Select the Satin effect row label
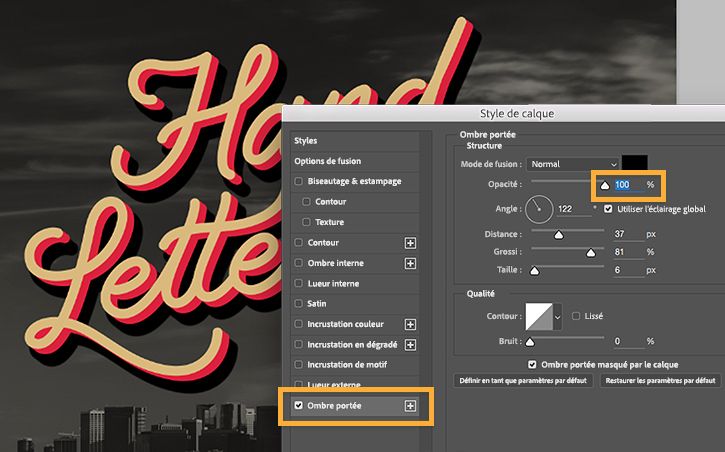Viewport: 725px width, 452px height. click(x=317, y=304)
